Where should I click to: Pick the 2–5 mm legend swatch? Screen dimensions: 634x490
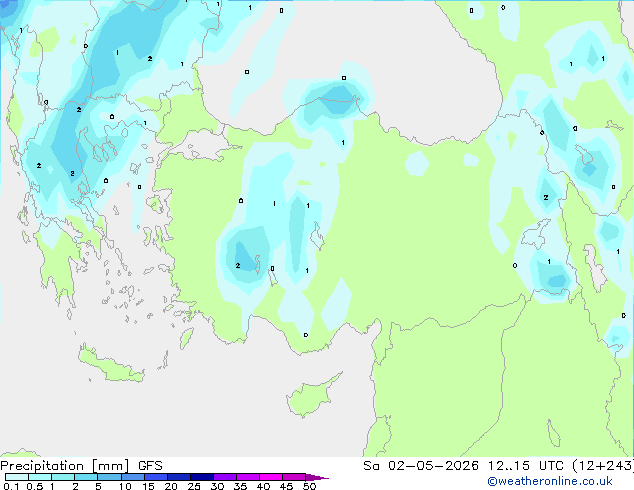pyautogui.click(x=86, y=477)
